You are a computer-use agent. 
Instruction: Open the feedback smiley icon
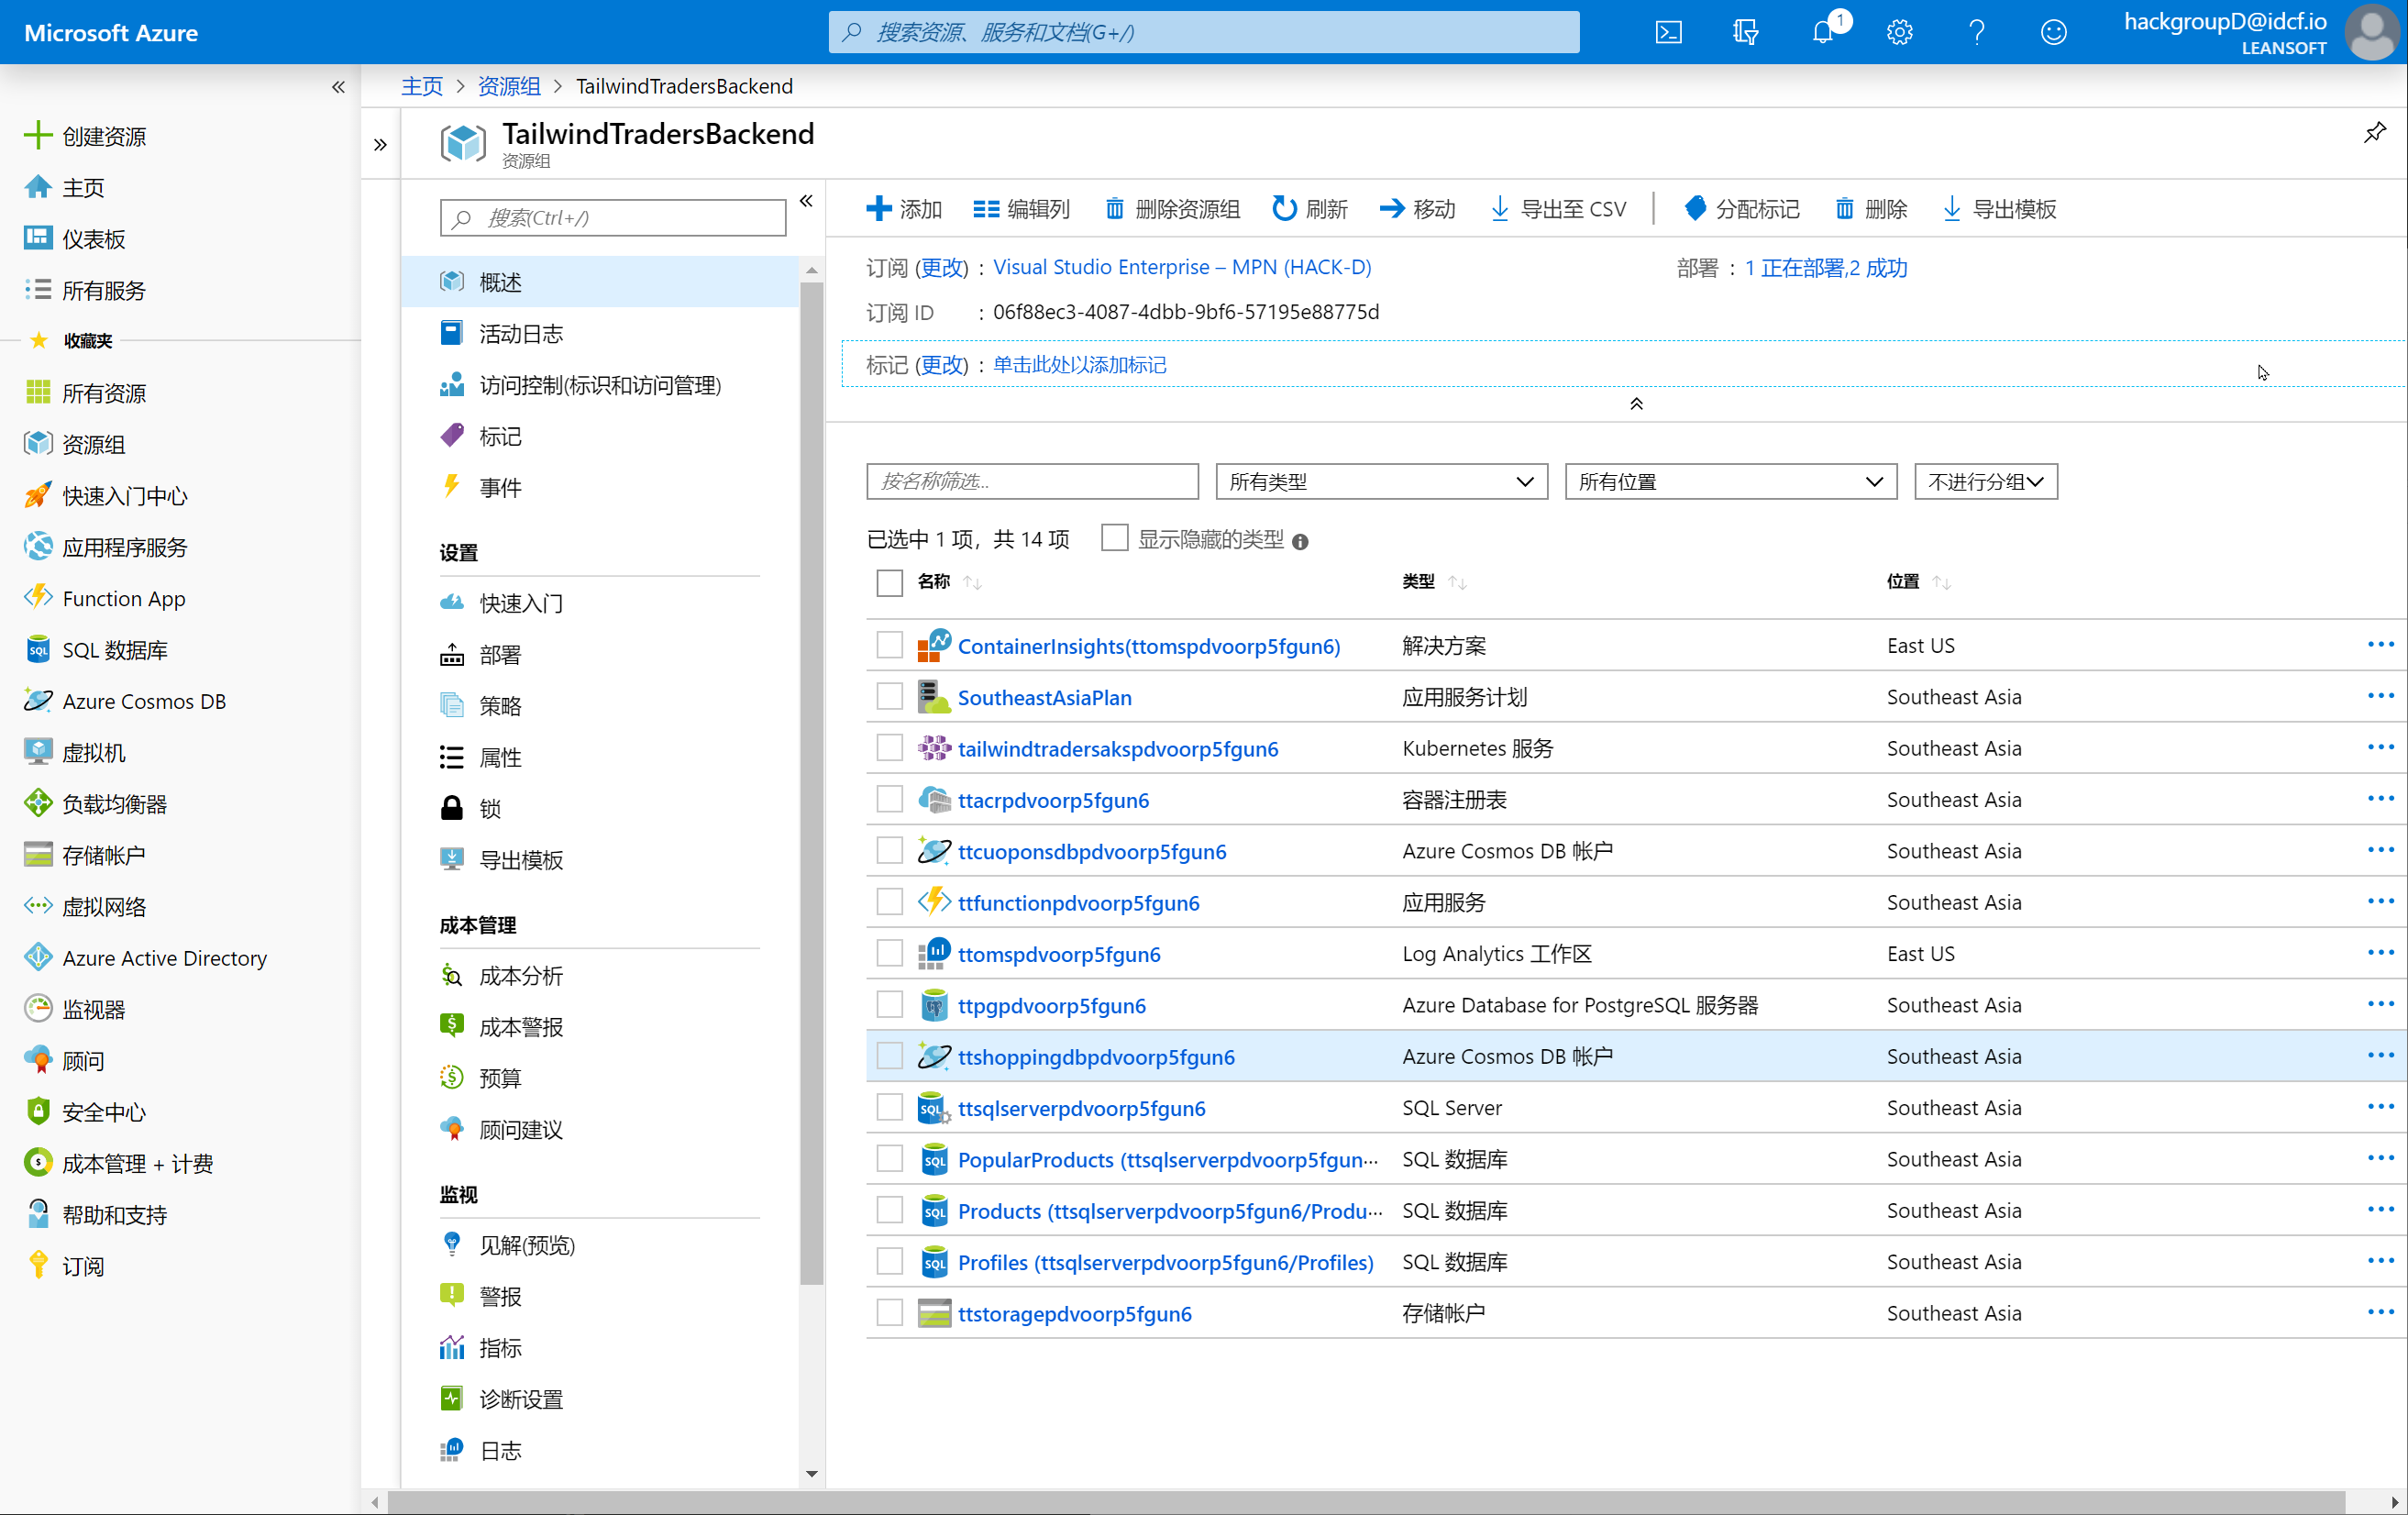2053,32
